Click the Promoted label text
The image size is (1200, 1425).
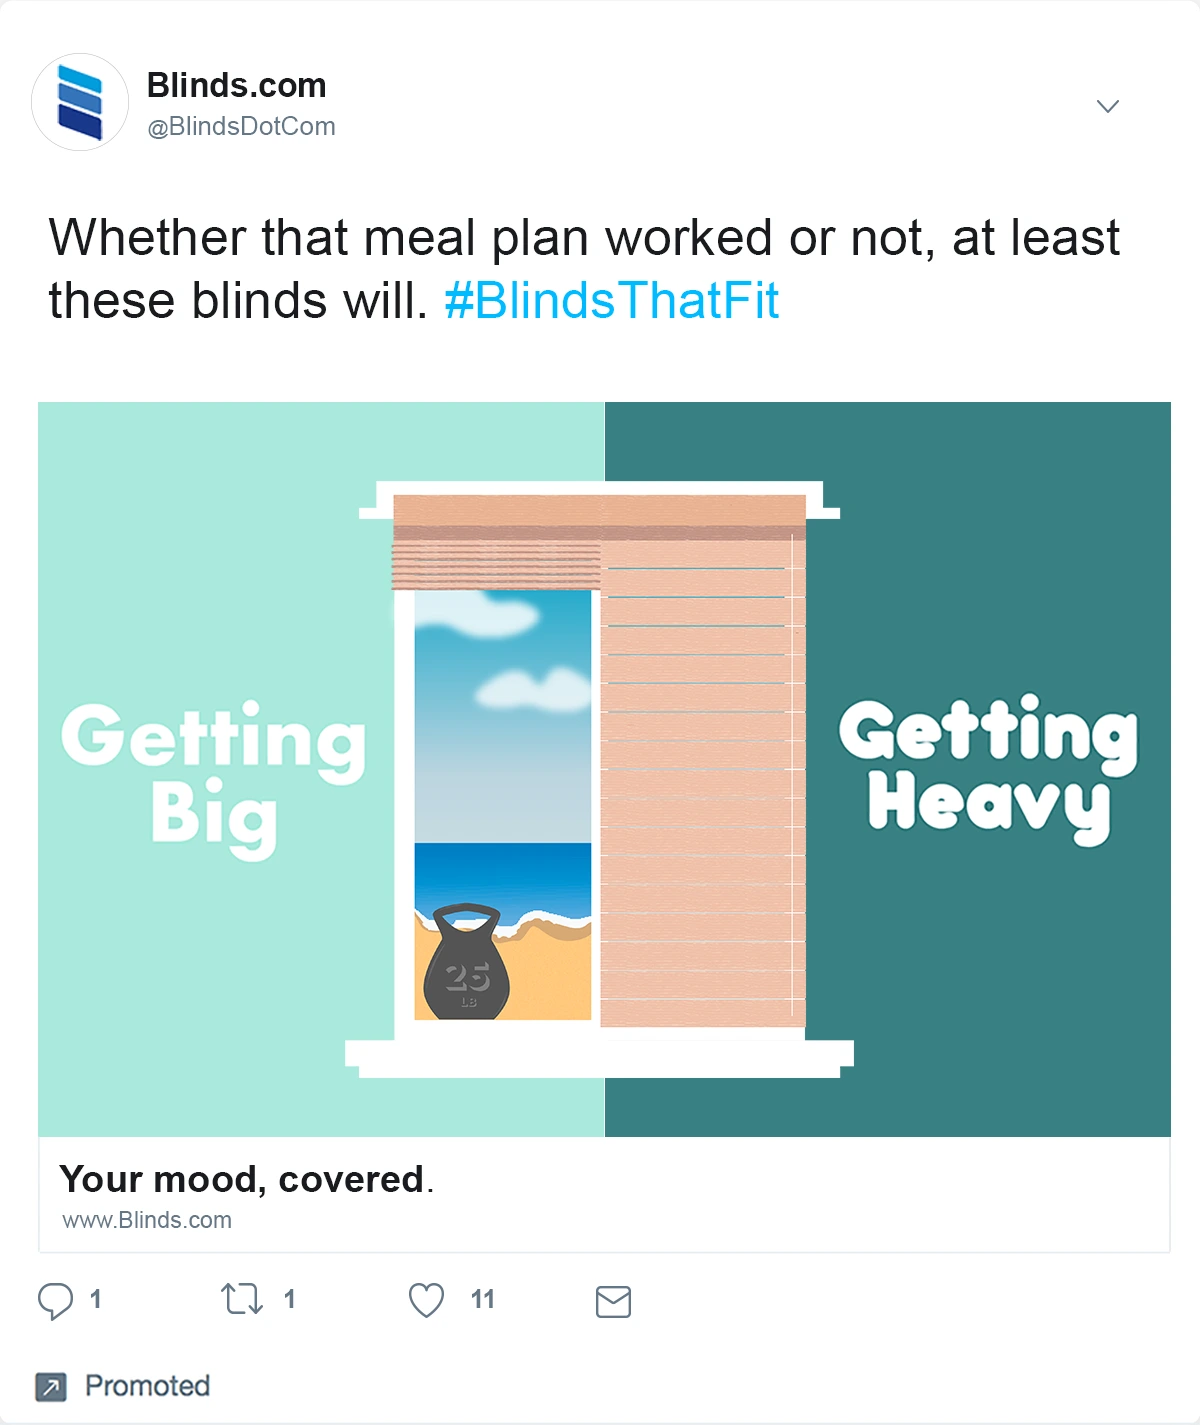[x=147, y=1386]
